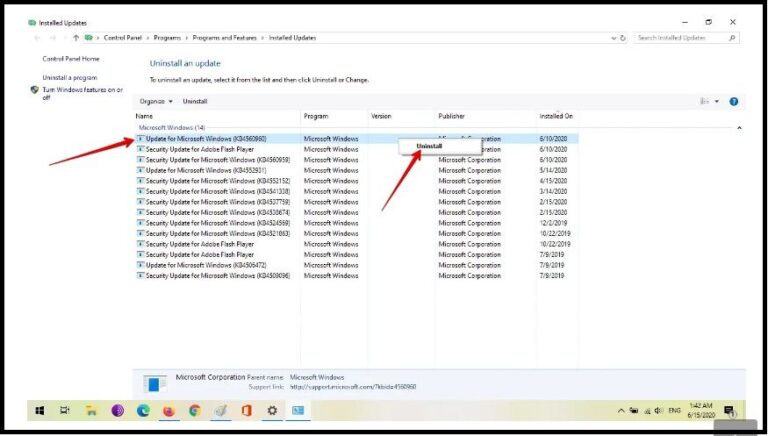Open Task View from taskbar
768x436 pixels.
(65, 411)
